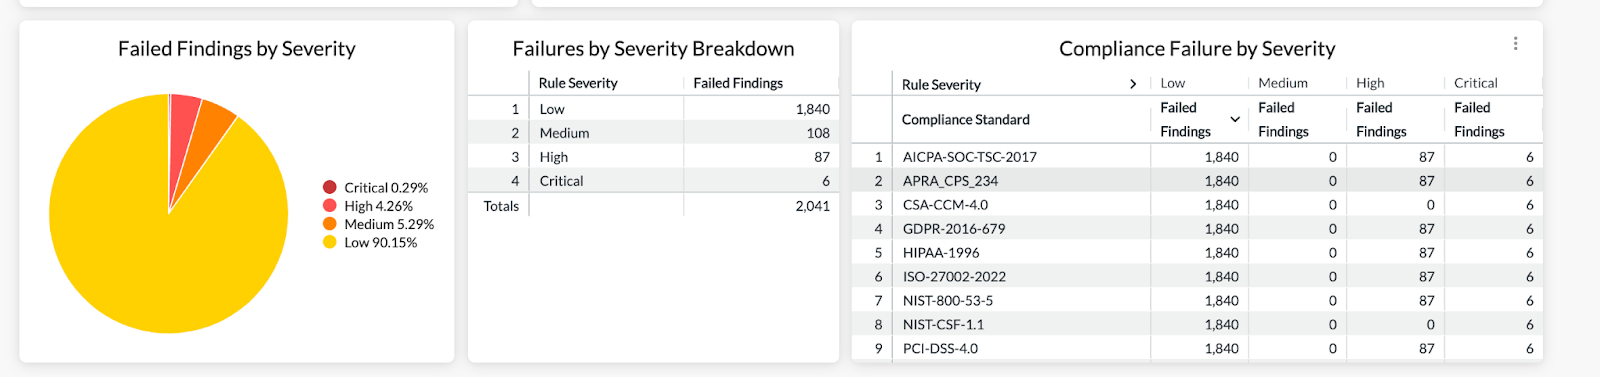Sort by the Rule Severity column header
This screenshot has height=377, width=1600.
tap(578, 83)
